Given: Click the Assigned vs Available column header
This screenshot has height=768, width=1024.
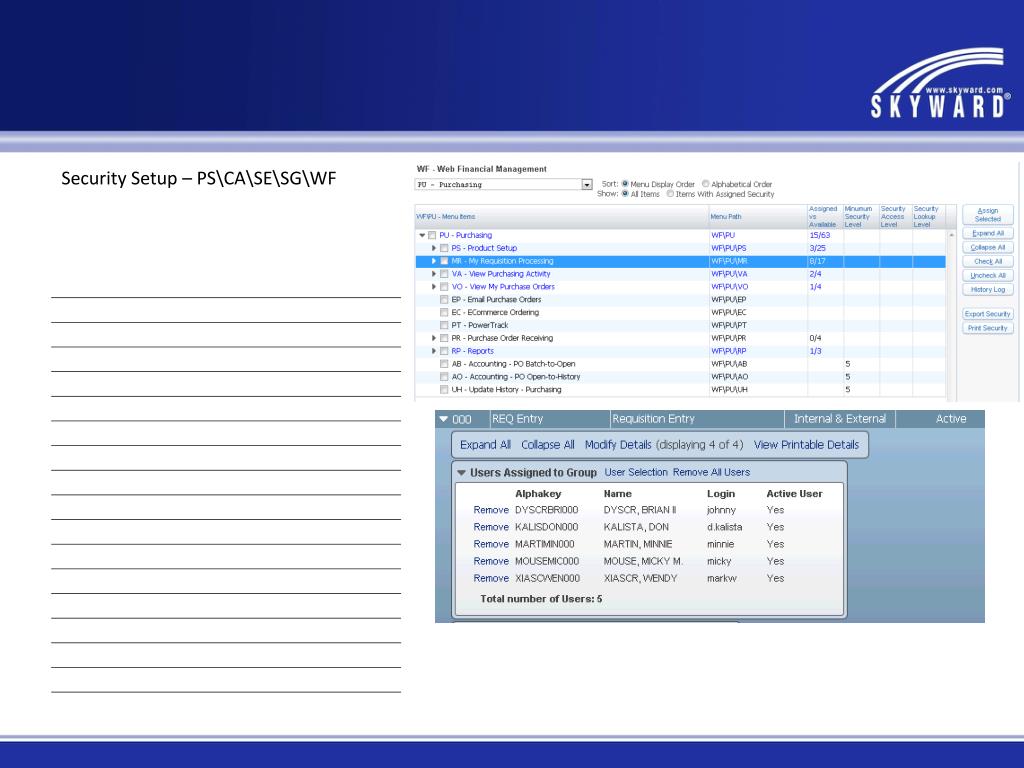Looking at the screenshot, I should click(x=823, y=217).
